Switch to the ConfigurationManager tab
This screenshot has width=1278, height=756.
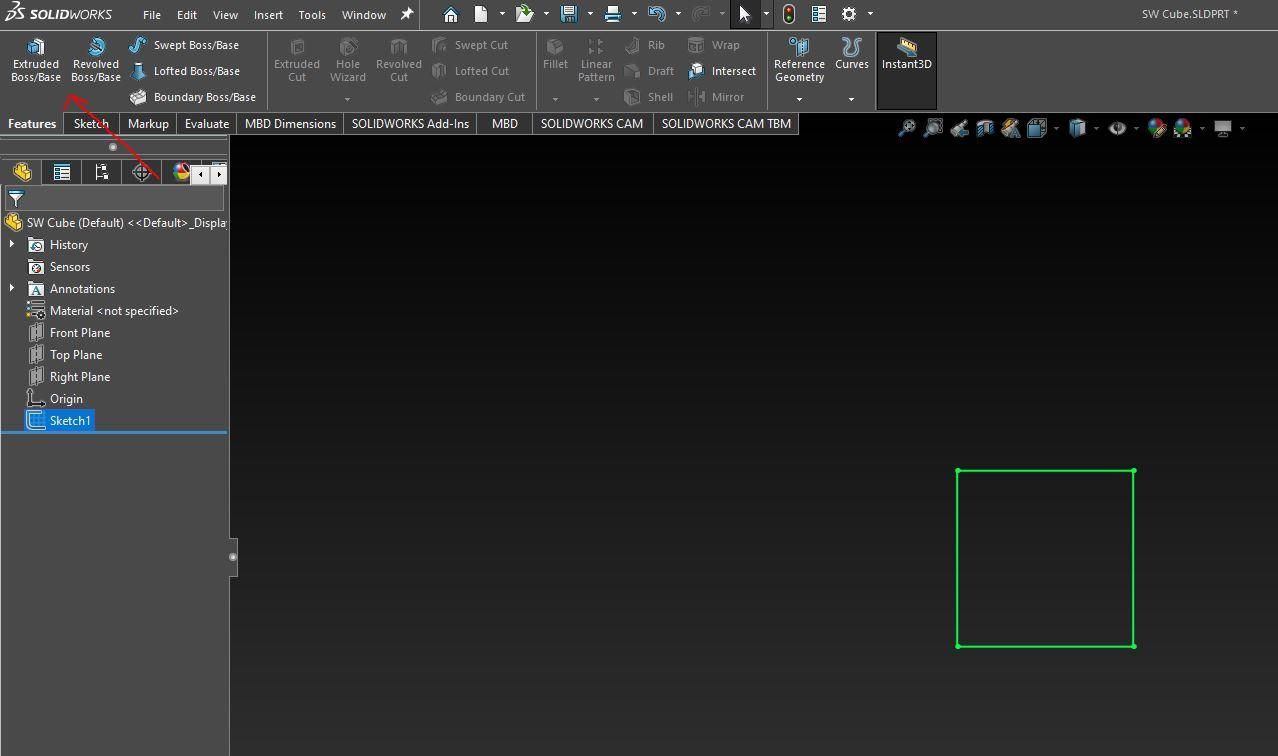coord(101,172)
